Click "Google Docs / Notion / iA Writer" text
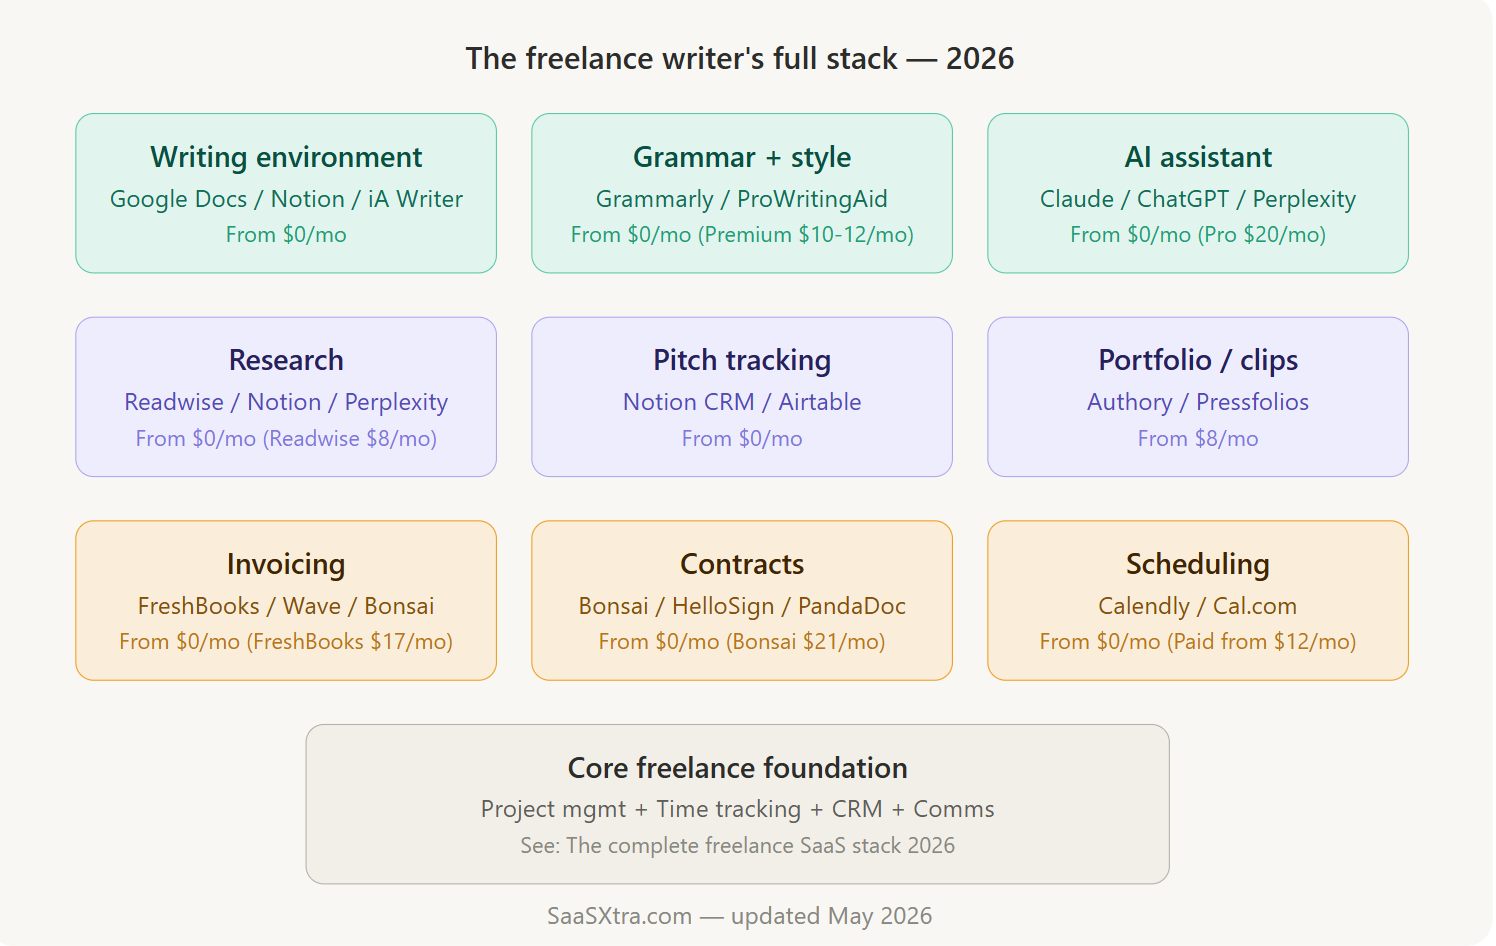The height and width of the screenshot is (946, 1496). click(x=286, y=199)
